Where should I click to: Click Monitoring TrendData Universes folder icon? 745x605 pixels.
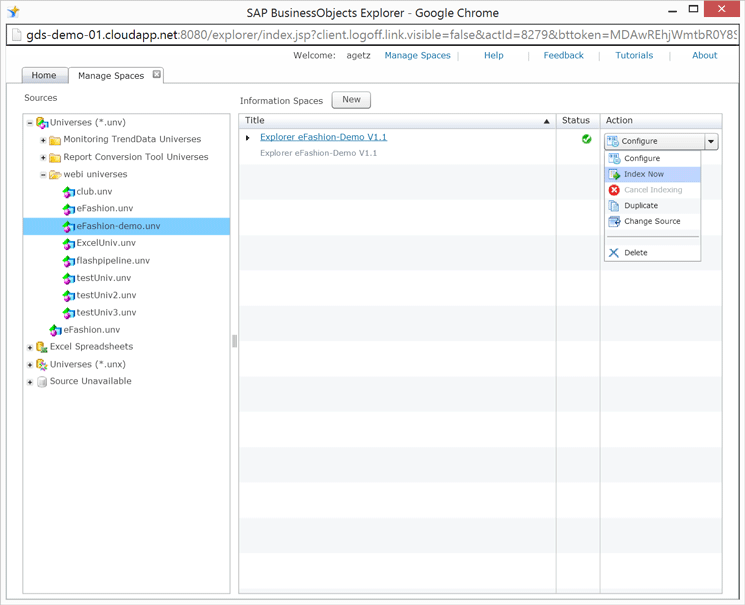pyautogui.click(x=55, y=140)
